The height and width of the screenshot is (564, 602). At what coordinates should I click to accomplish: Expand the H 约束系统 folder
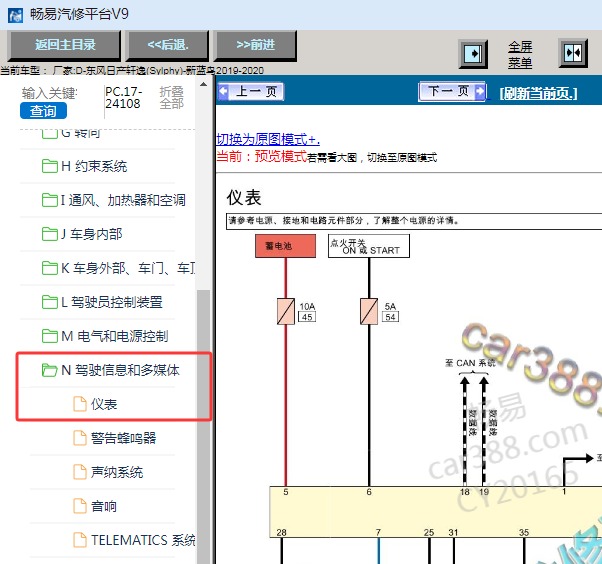(x=94, y=166)
